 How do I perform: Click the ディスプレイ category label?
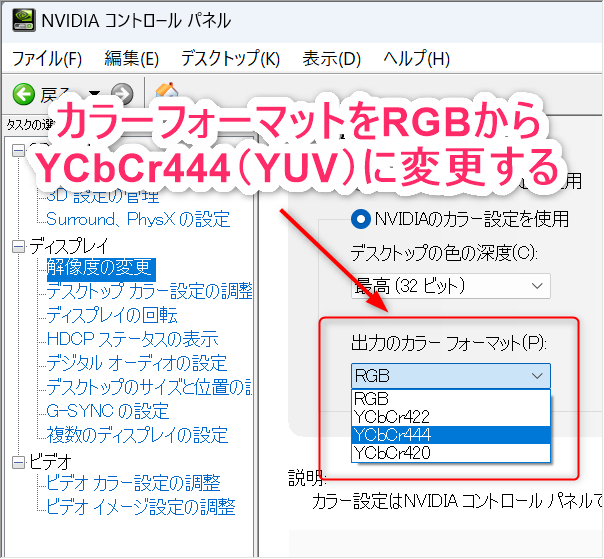pos(69,247)
